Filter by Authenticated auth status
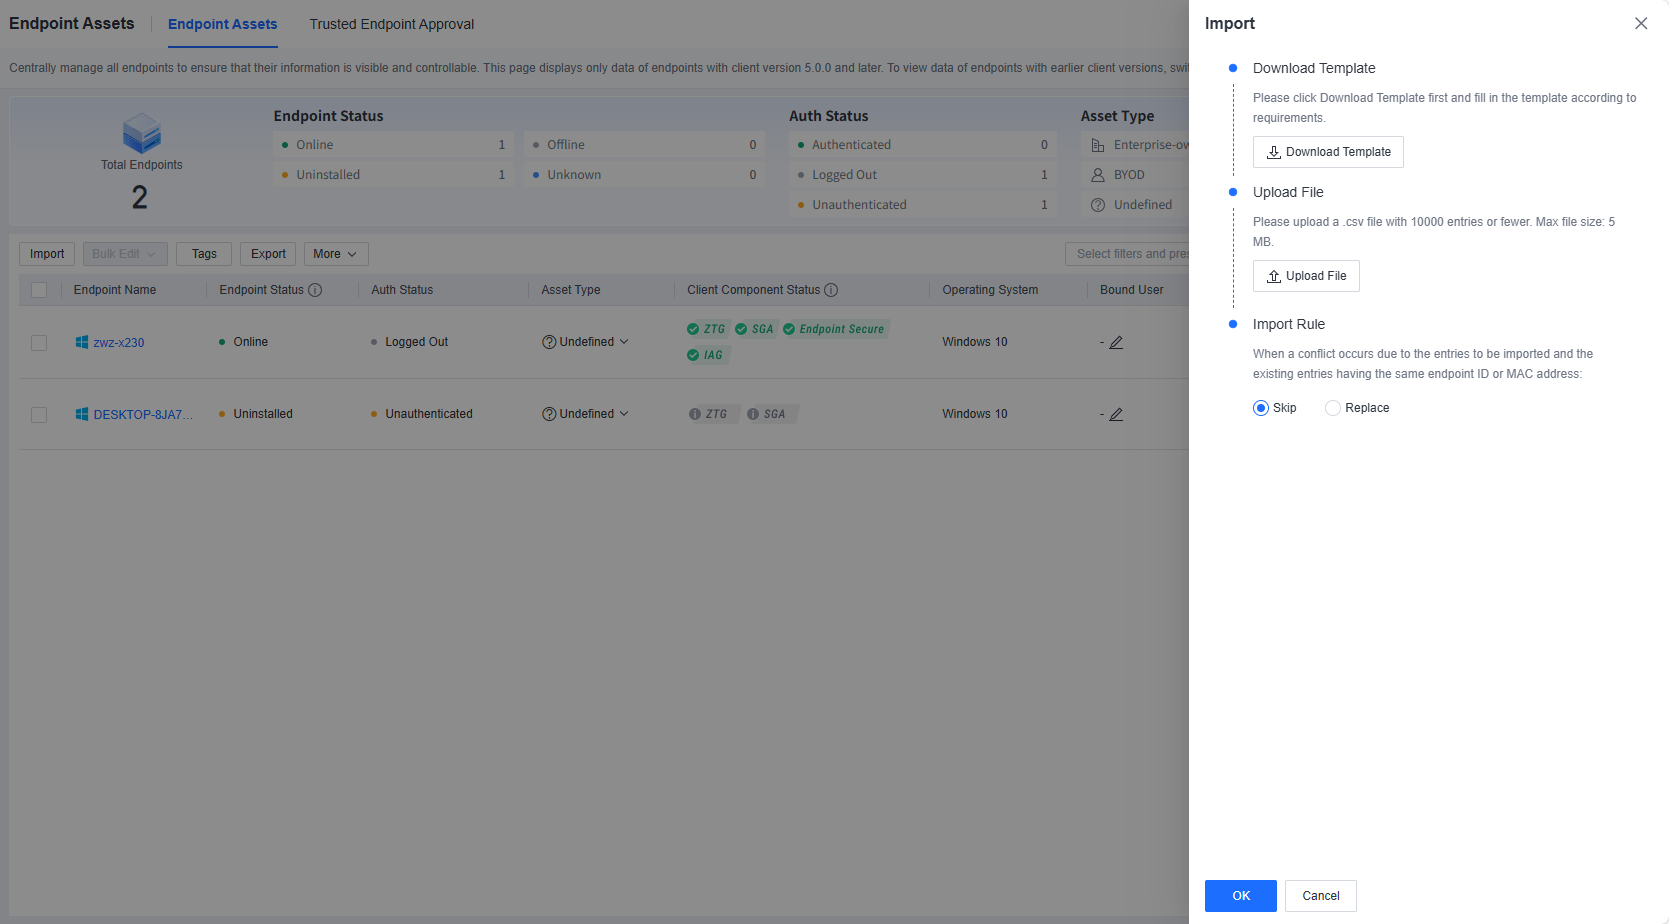 click(923, 145)
